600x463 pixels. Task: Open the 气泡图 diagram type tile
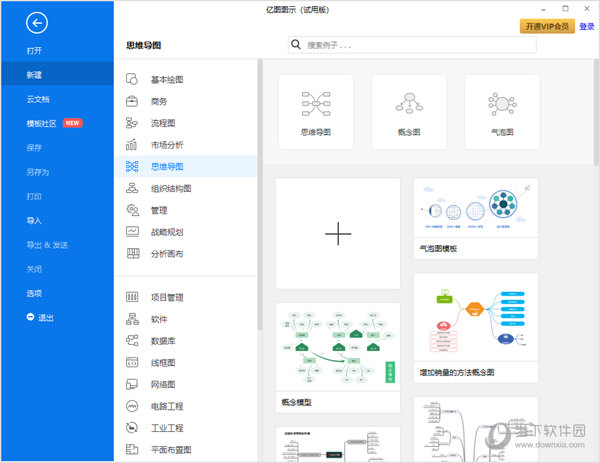click(502, 112)
